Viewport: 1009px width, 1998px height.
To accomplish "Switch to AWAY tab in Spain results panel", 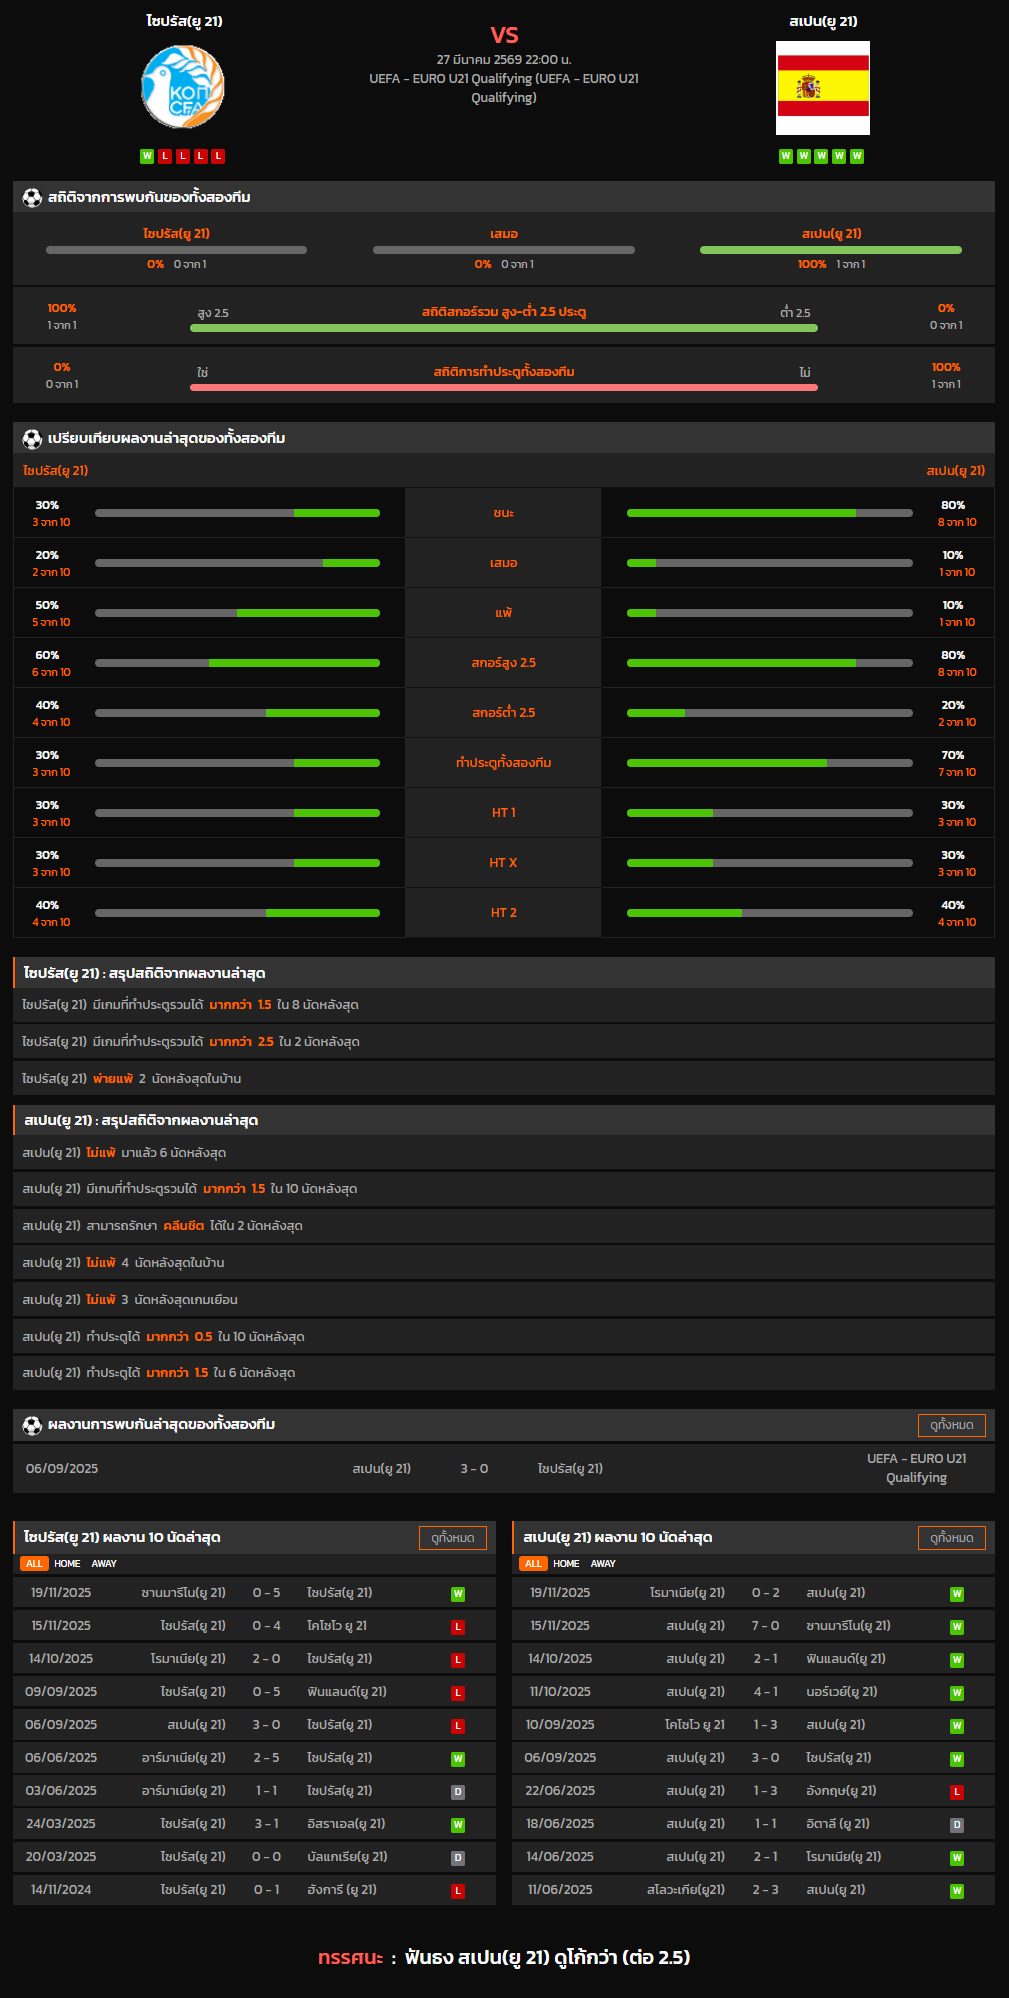I will click(x=603, y=1564).
